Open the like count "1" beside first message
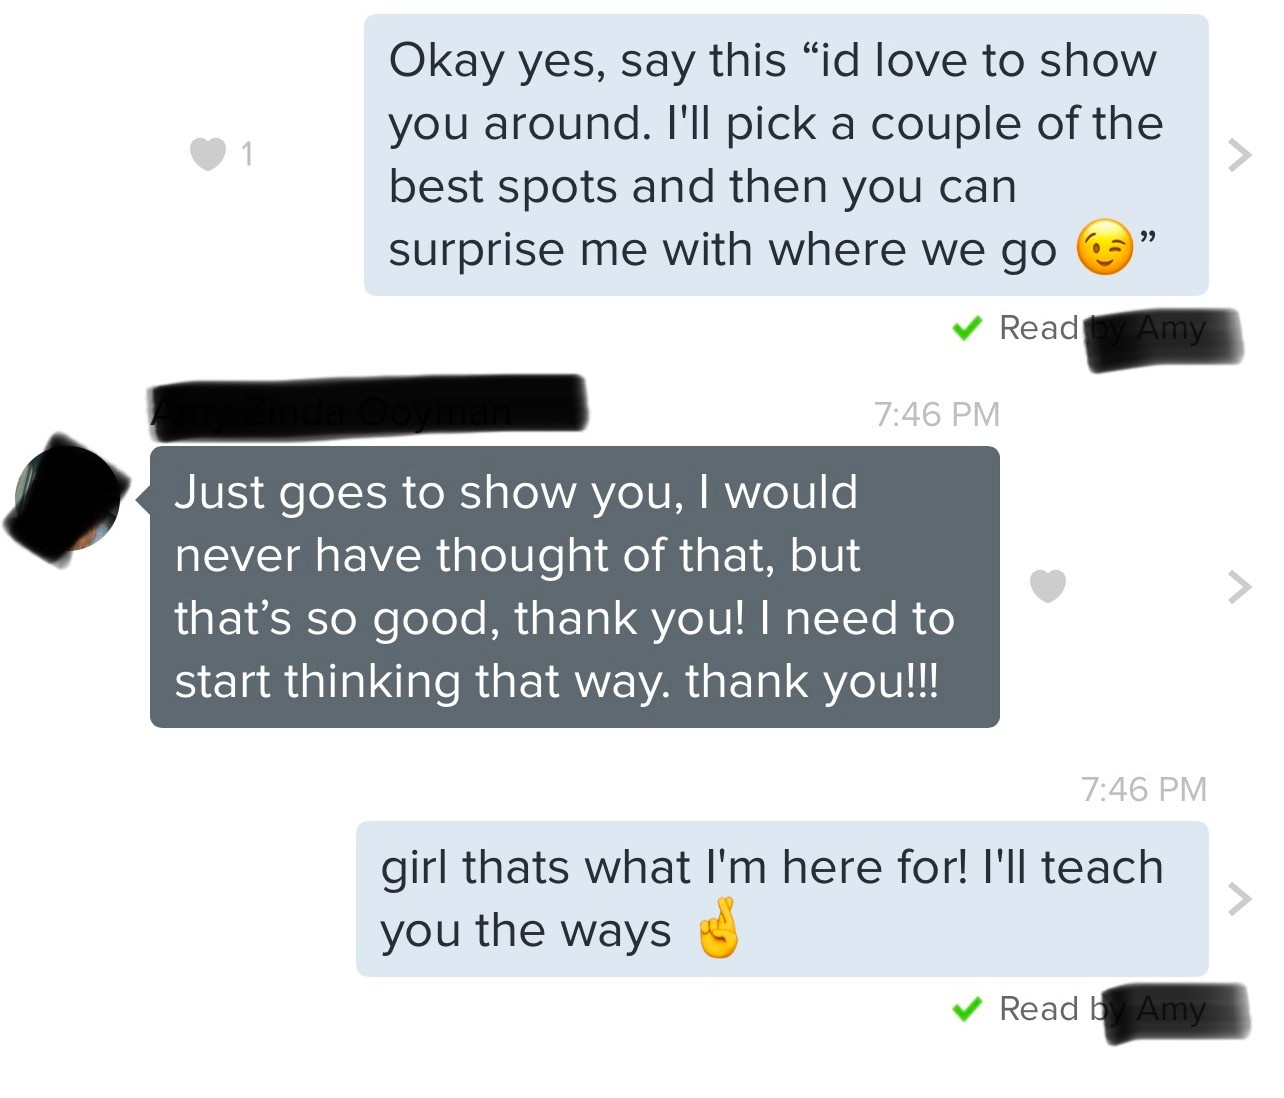 pos(247,154)
